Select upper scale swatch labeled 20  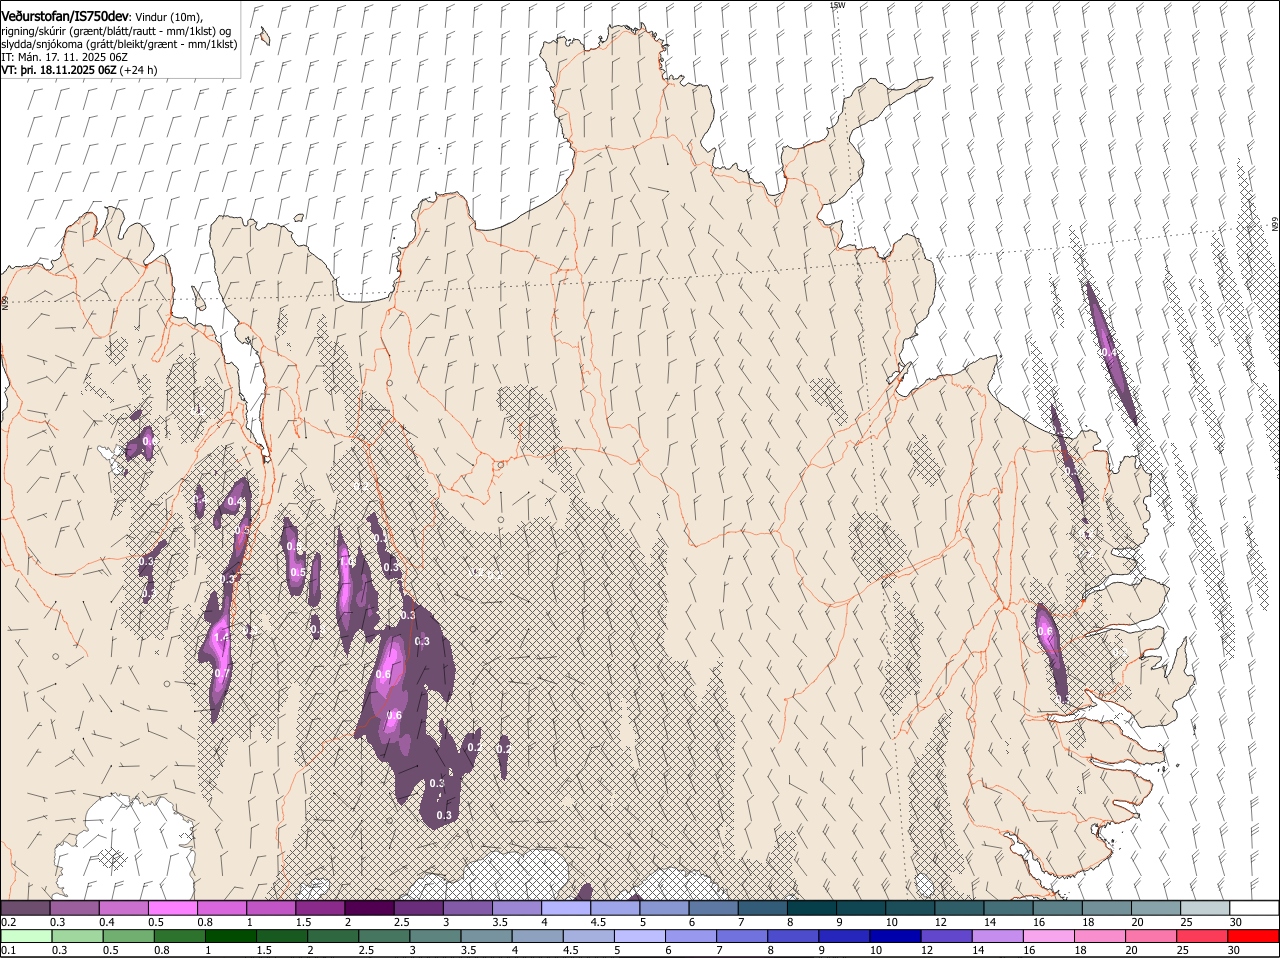tap(1156, 908)
